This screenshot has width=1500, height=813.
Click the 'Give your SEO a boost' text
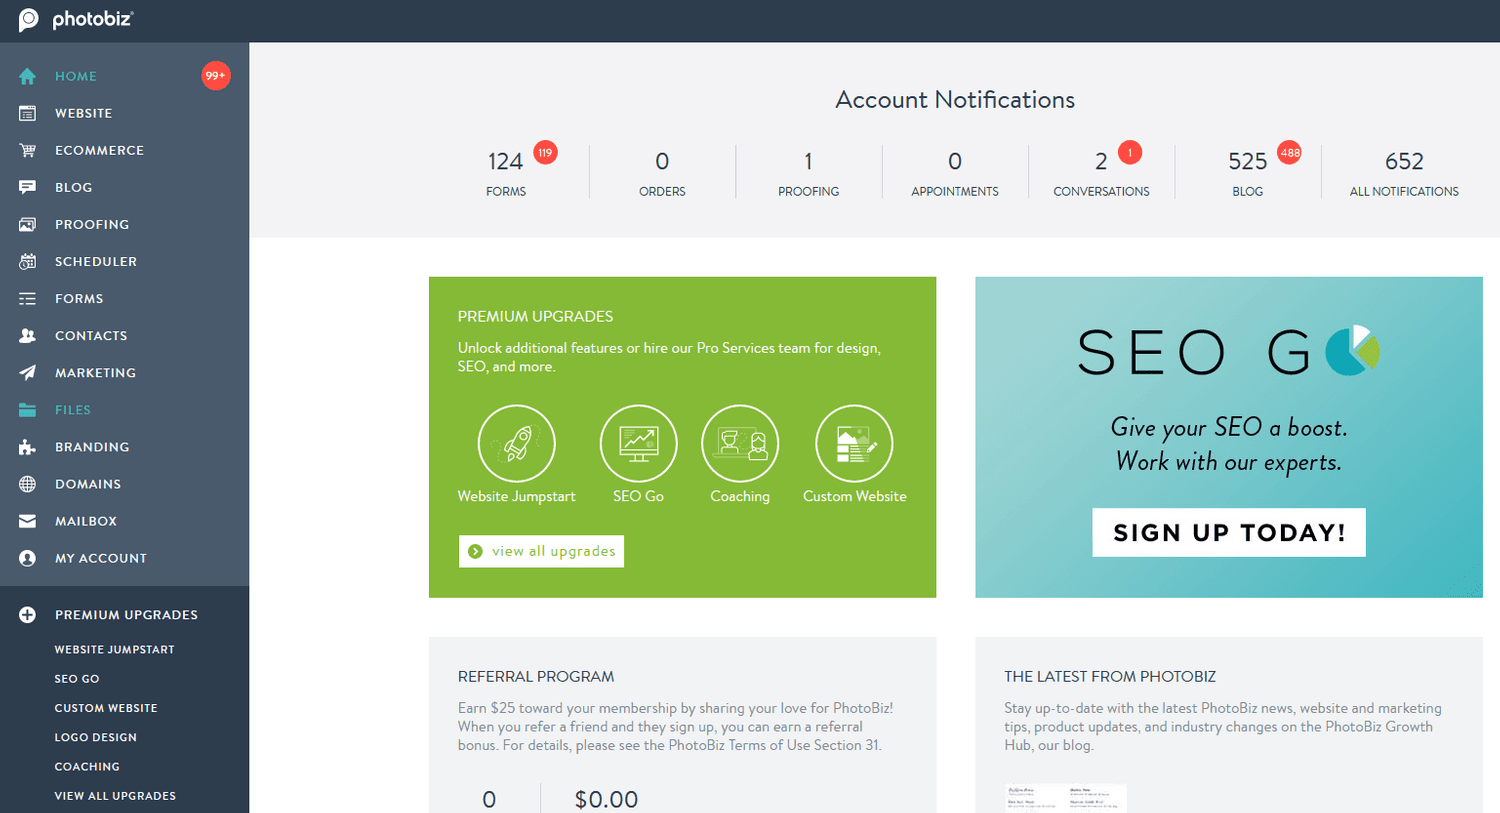point(1229,428)
